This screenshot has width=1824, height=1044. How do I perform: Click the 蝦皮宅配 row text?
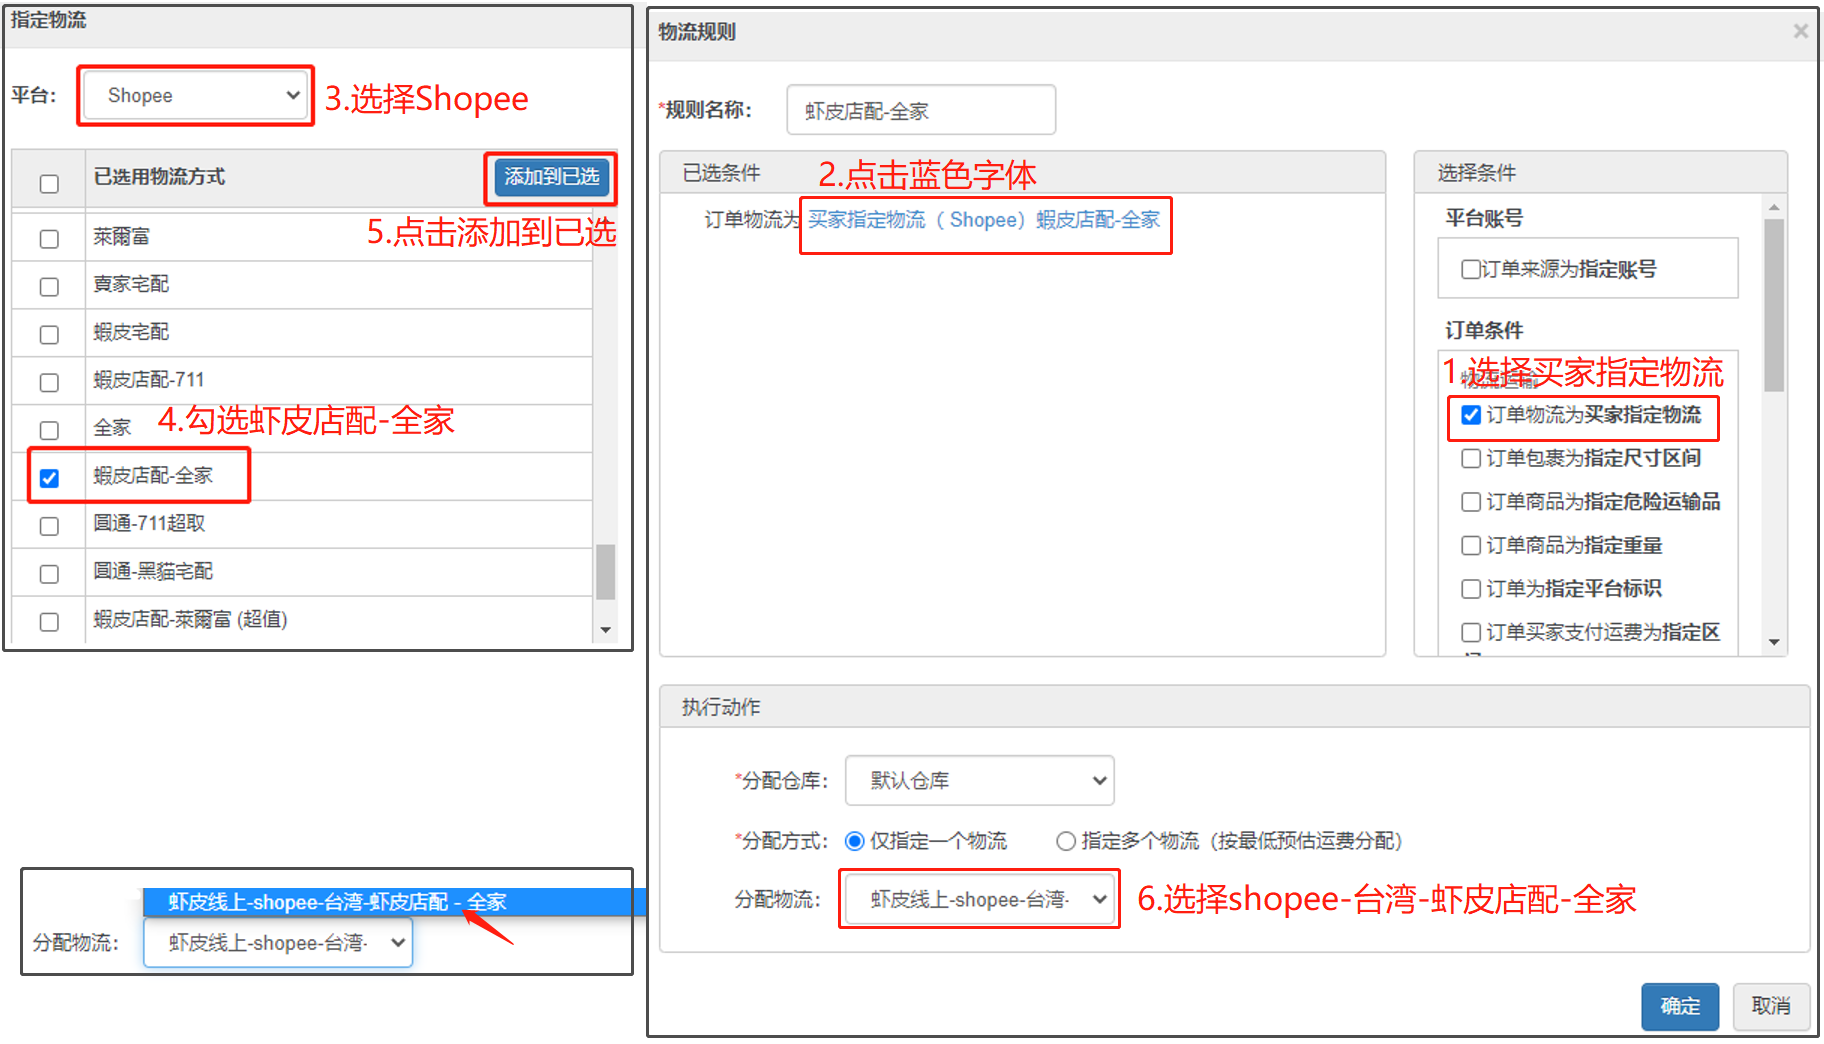(131, 332)
